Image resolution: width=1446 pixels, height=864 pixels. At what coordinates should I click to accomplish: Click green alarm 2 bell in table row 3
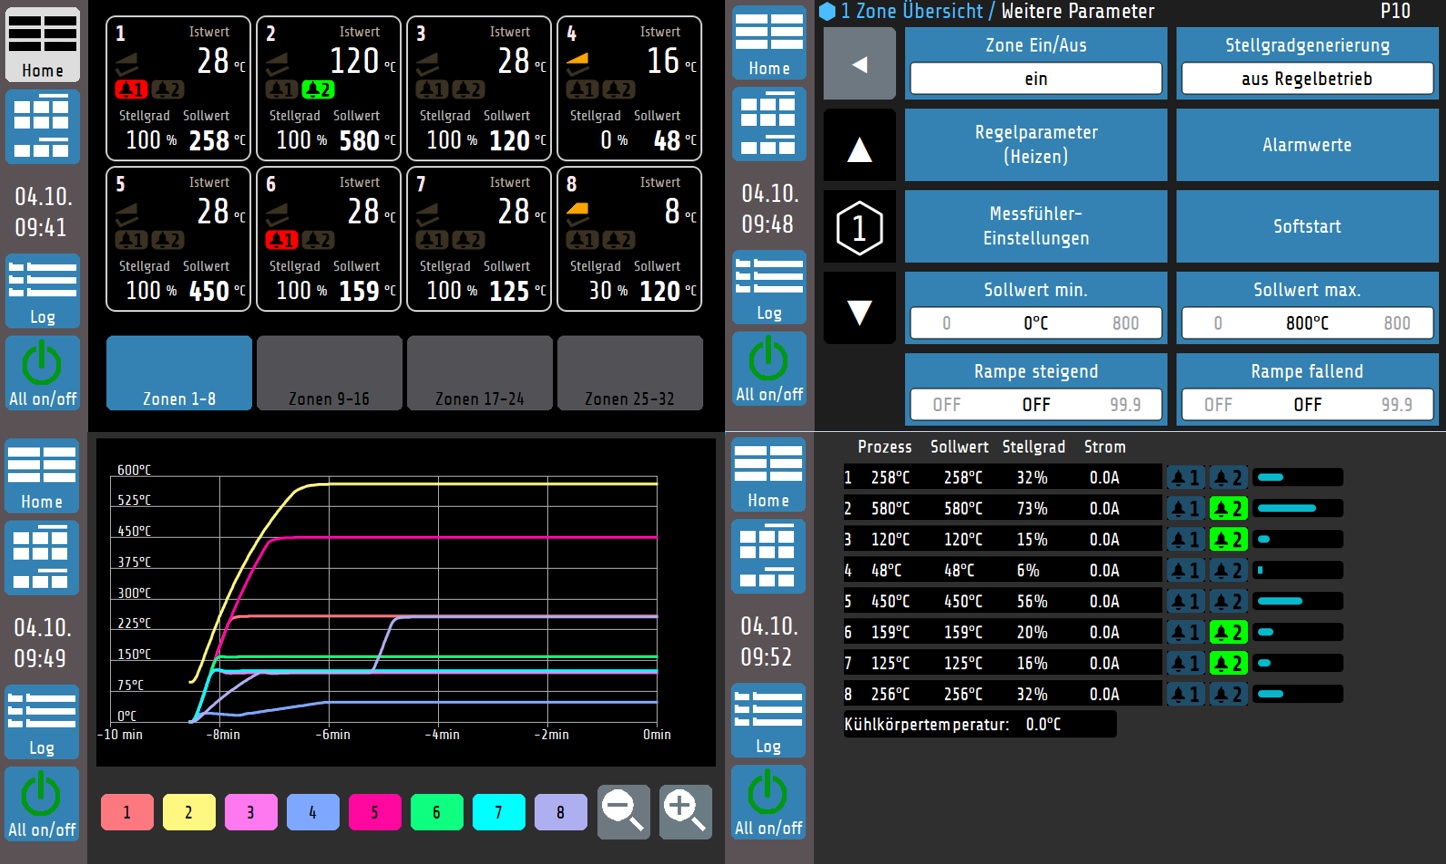pos(1228,540)
